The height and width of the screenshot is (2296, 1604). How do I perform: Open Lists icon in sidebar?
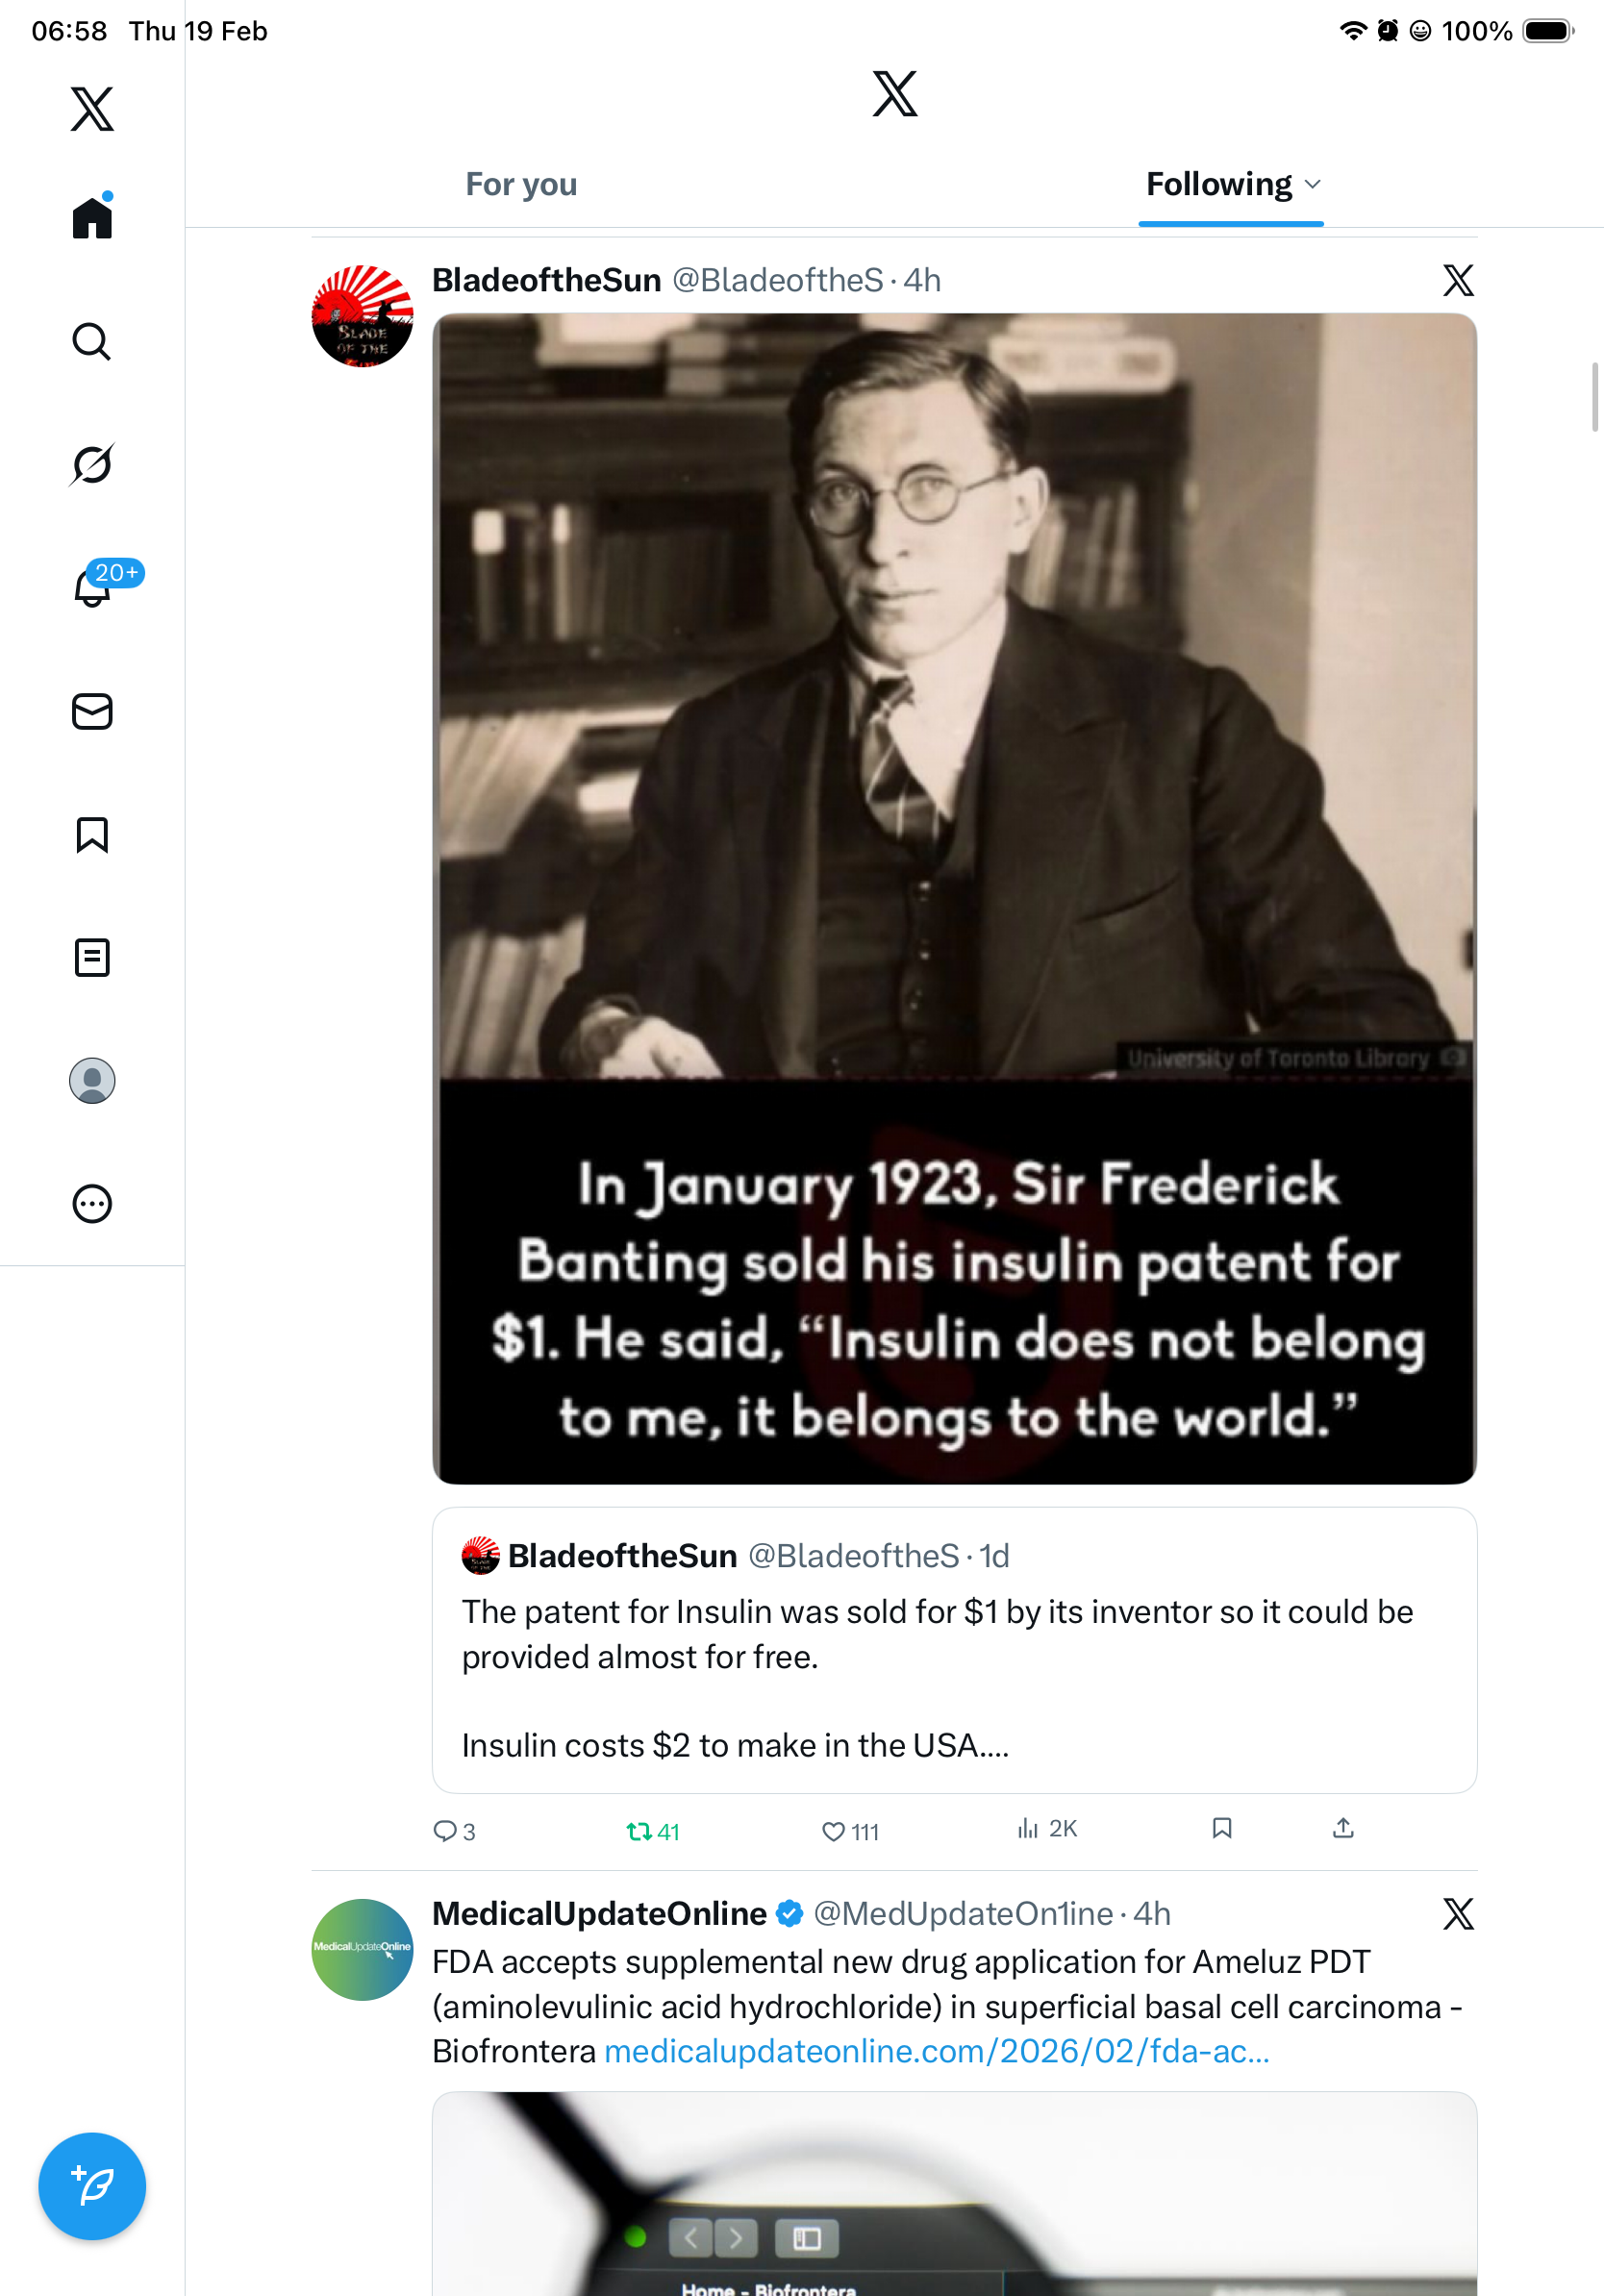pyautogui.click(x=92, y=957)
